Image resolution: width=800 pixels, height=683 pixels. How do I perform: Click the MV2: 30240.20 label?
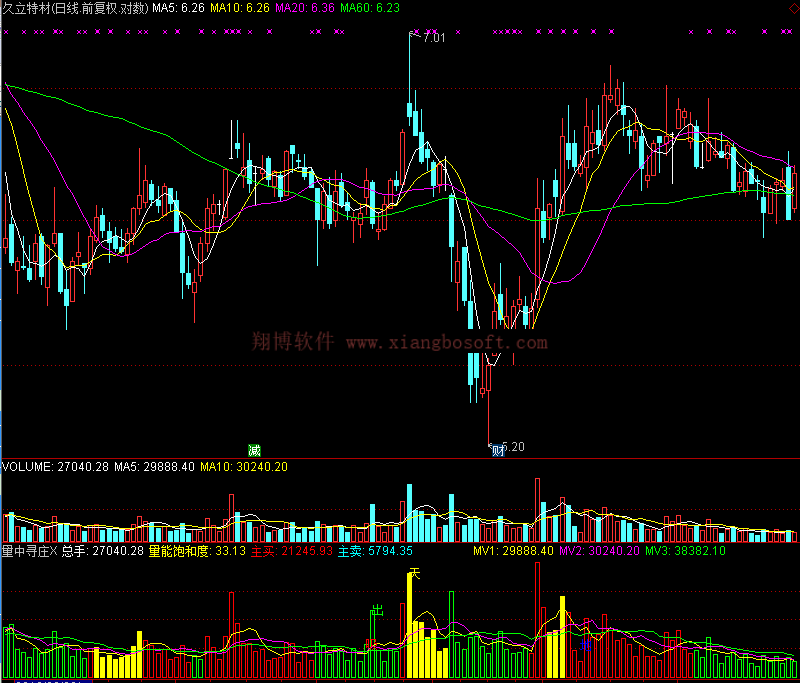(599, 551)
